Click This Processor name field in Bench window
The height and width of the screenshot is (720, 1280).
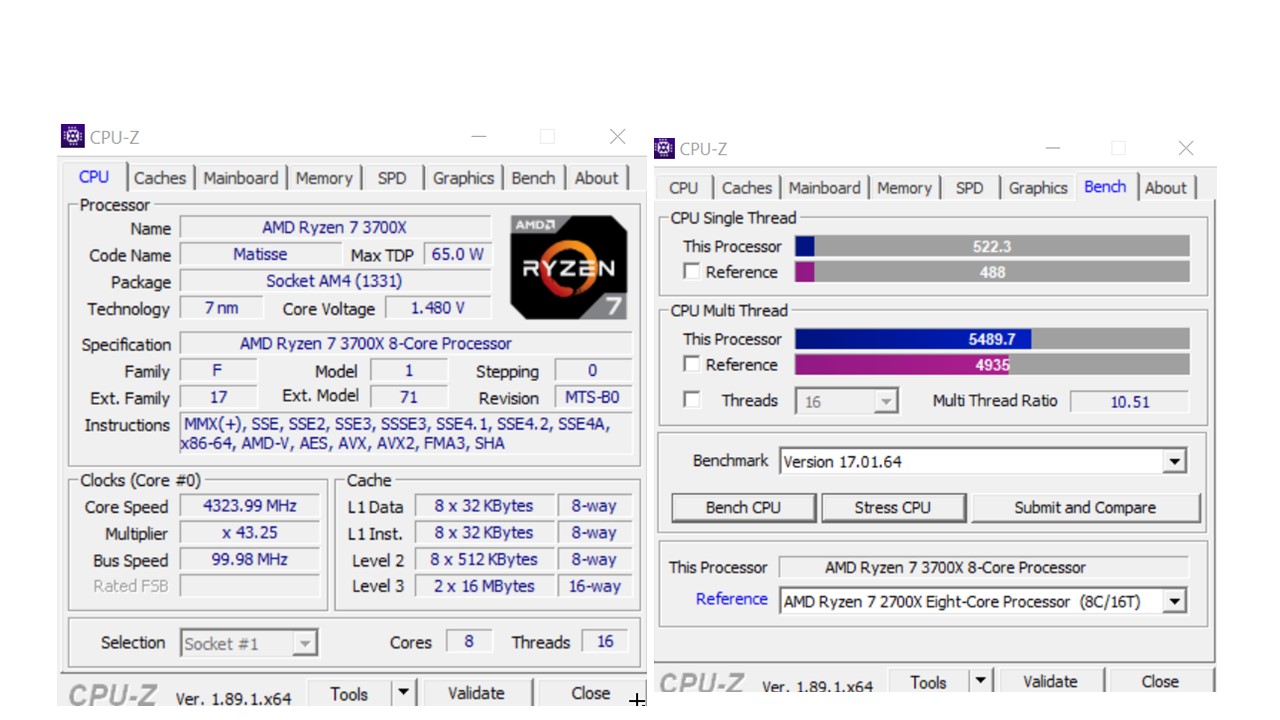983,568
